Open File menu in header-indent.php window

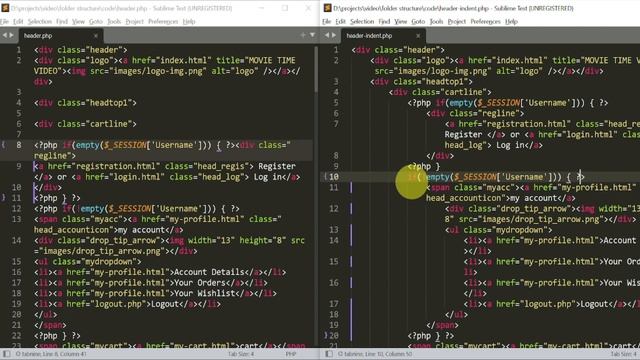327,22
